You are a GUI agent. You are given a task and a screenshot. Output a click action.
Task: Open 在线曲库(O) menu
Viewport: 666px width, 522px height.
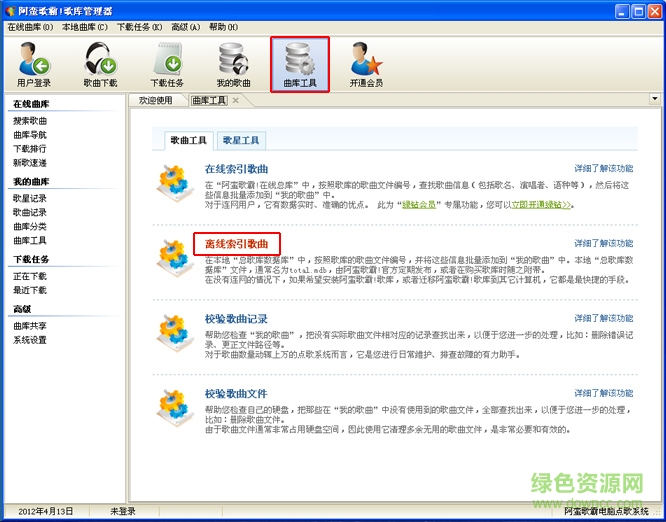(x=30, y=27)
